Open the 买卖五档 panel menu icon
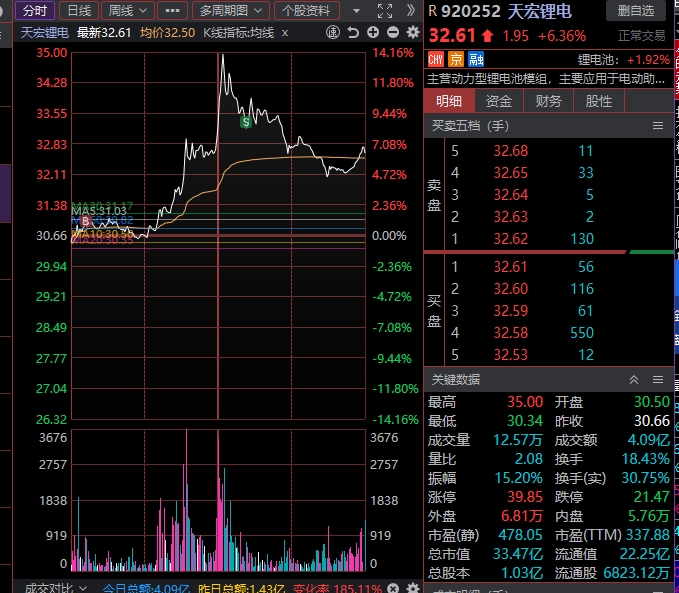This screenshot has width=679, height=593. pos(658,126)
